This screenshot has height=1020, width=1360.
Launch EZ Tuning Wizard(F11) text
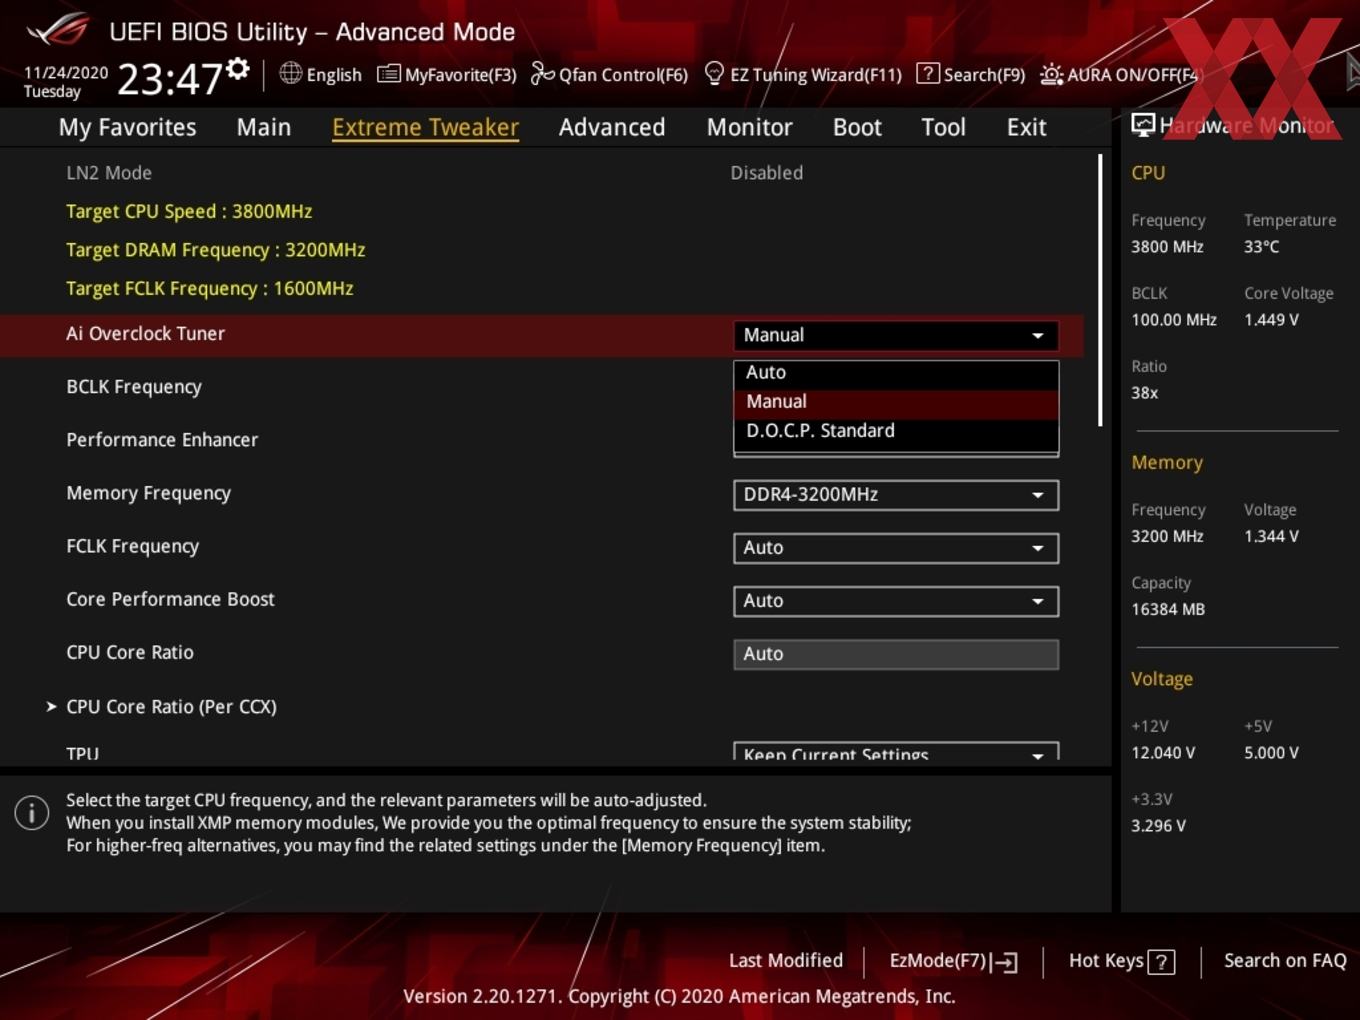coord(815,74)
